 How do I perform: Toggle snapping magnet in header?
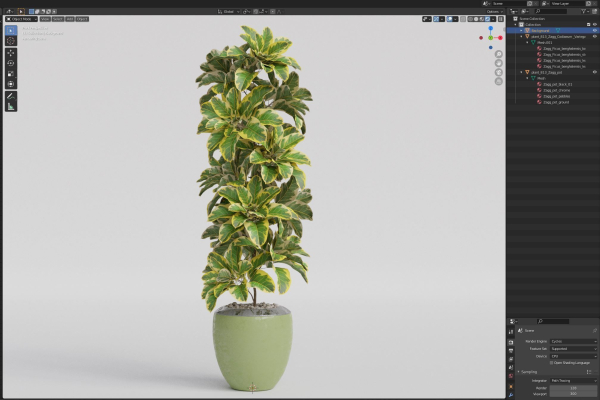coord(256,11)
